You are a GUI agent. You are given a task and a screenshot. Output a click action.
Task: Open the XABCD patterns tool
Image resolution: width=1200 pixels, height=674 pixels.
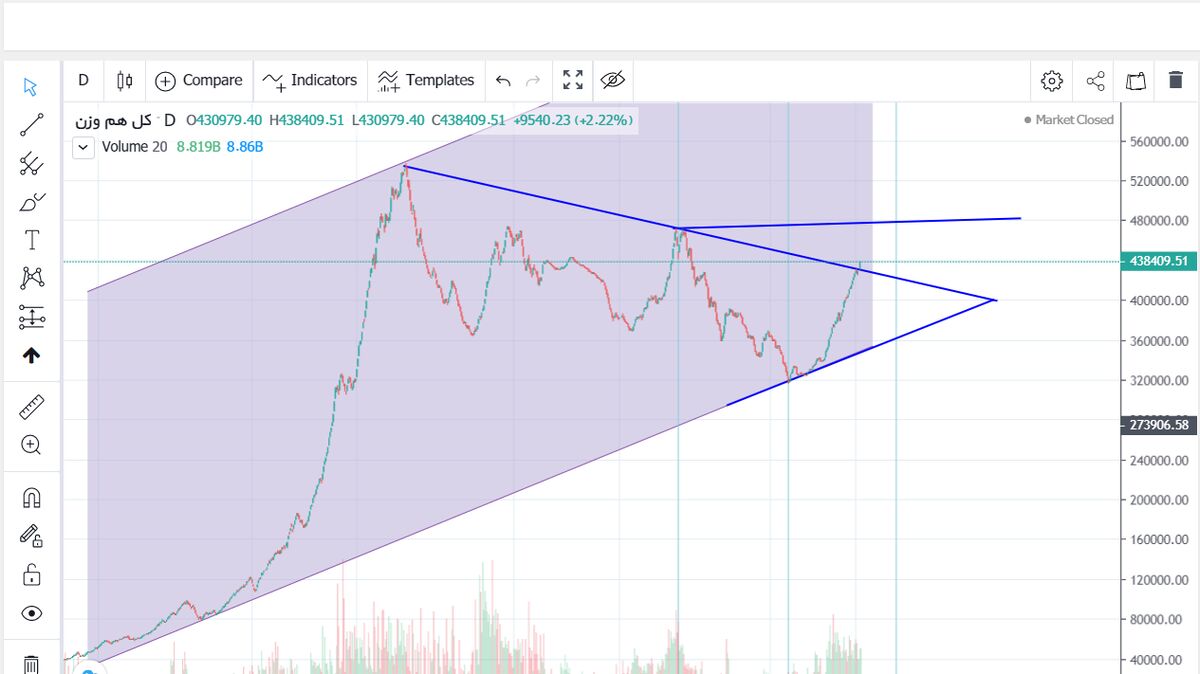pos(31,278)
